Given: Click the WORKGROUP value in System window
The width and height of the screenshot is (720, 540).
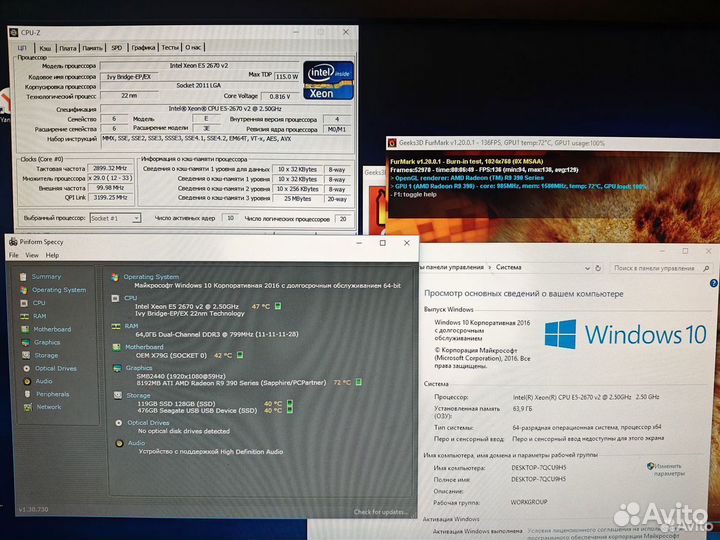Looking at the screenshot, I should pyautogui.click(x=529, y=502).
